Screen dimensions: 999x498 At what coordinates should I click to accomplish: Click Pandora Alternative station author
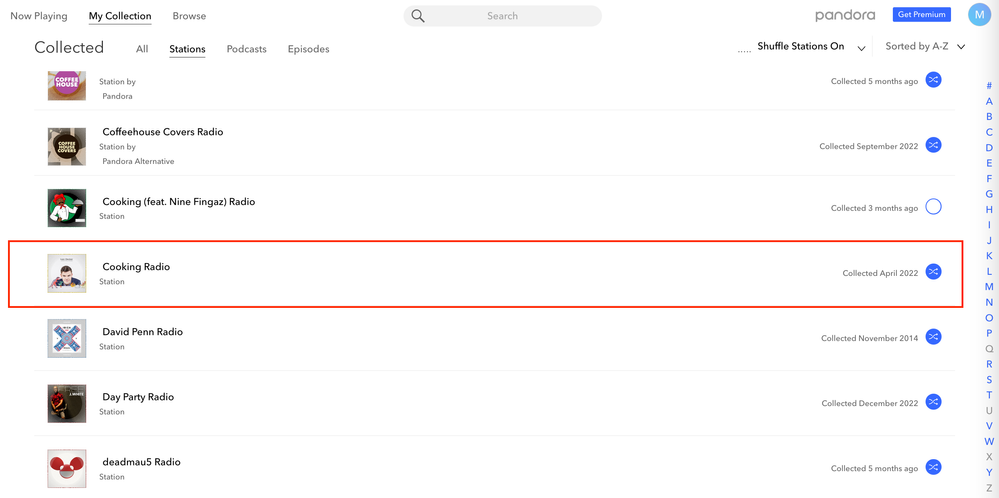(138, 161)
